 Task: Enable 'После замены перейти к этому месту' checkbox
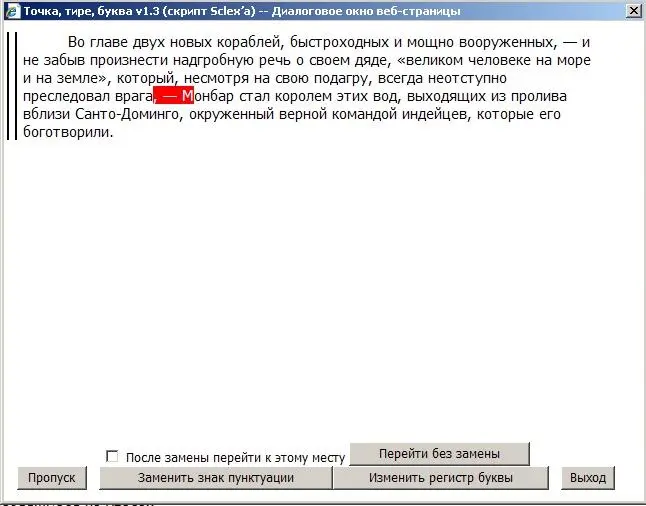[112, 457]
